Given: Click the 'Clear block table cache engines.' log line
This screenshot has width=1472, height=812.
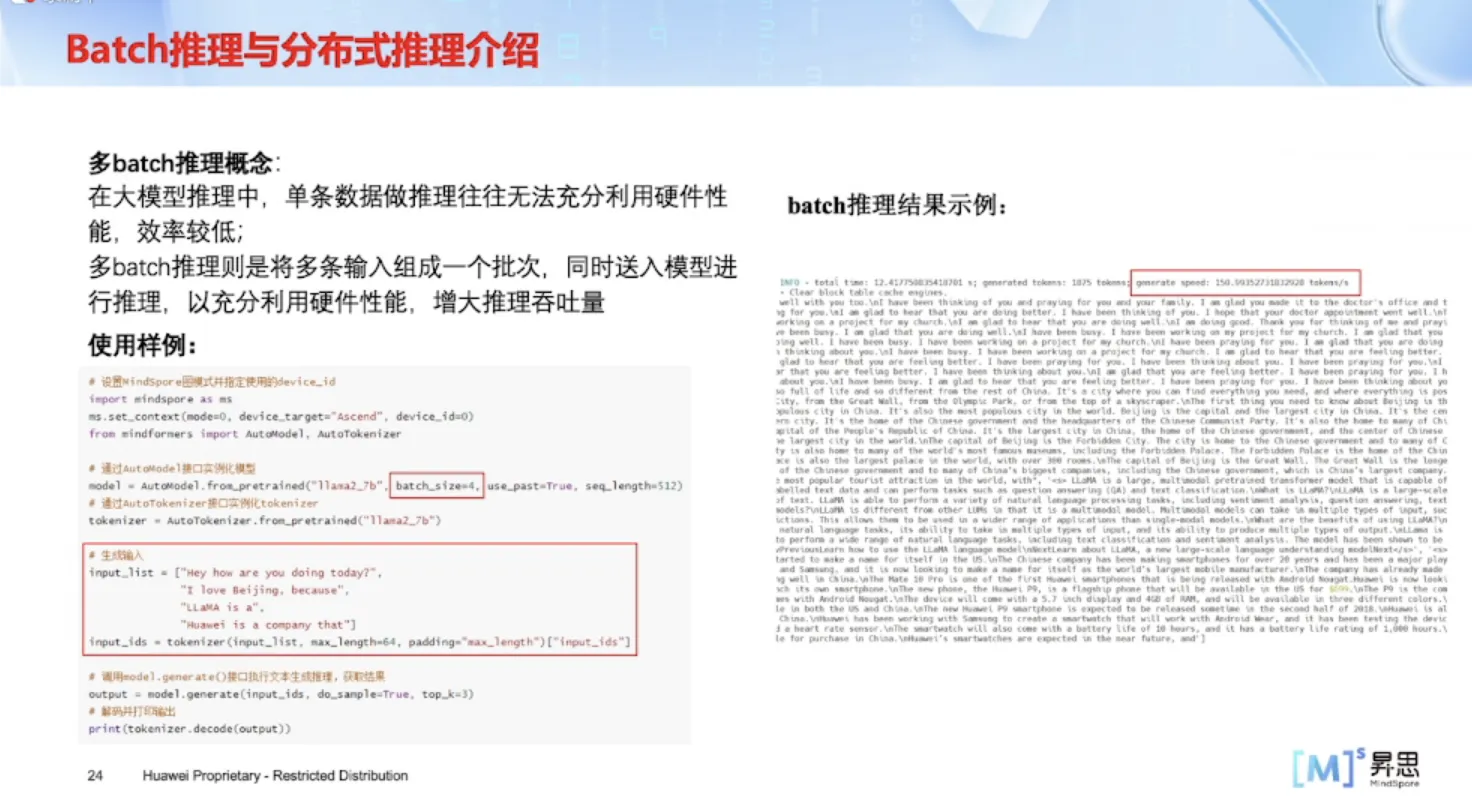Looking at the screenshot, I should [869, 292].
